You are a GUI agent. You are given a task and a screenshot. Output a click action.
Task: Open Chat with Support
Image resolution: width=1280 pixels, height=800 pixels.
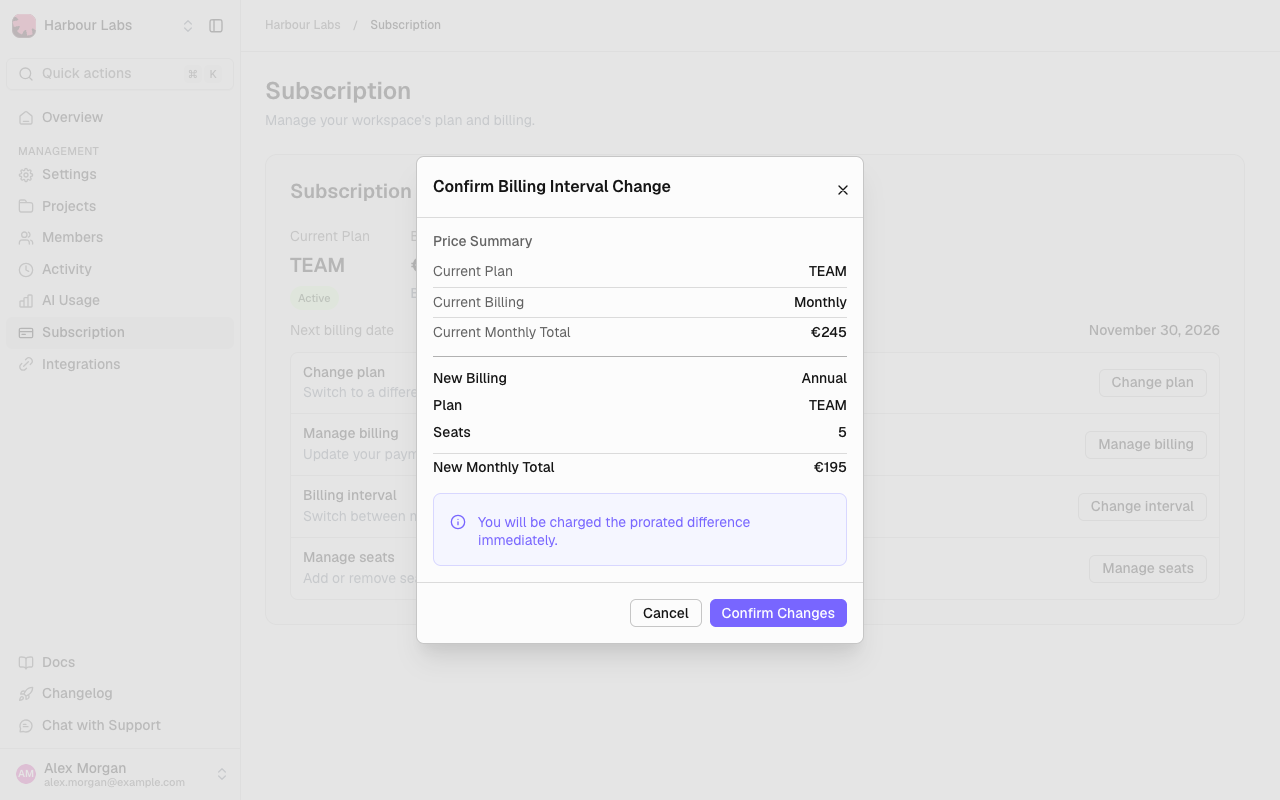[x=120, y=725]
